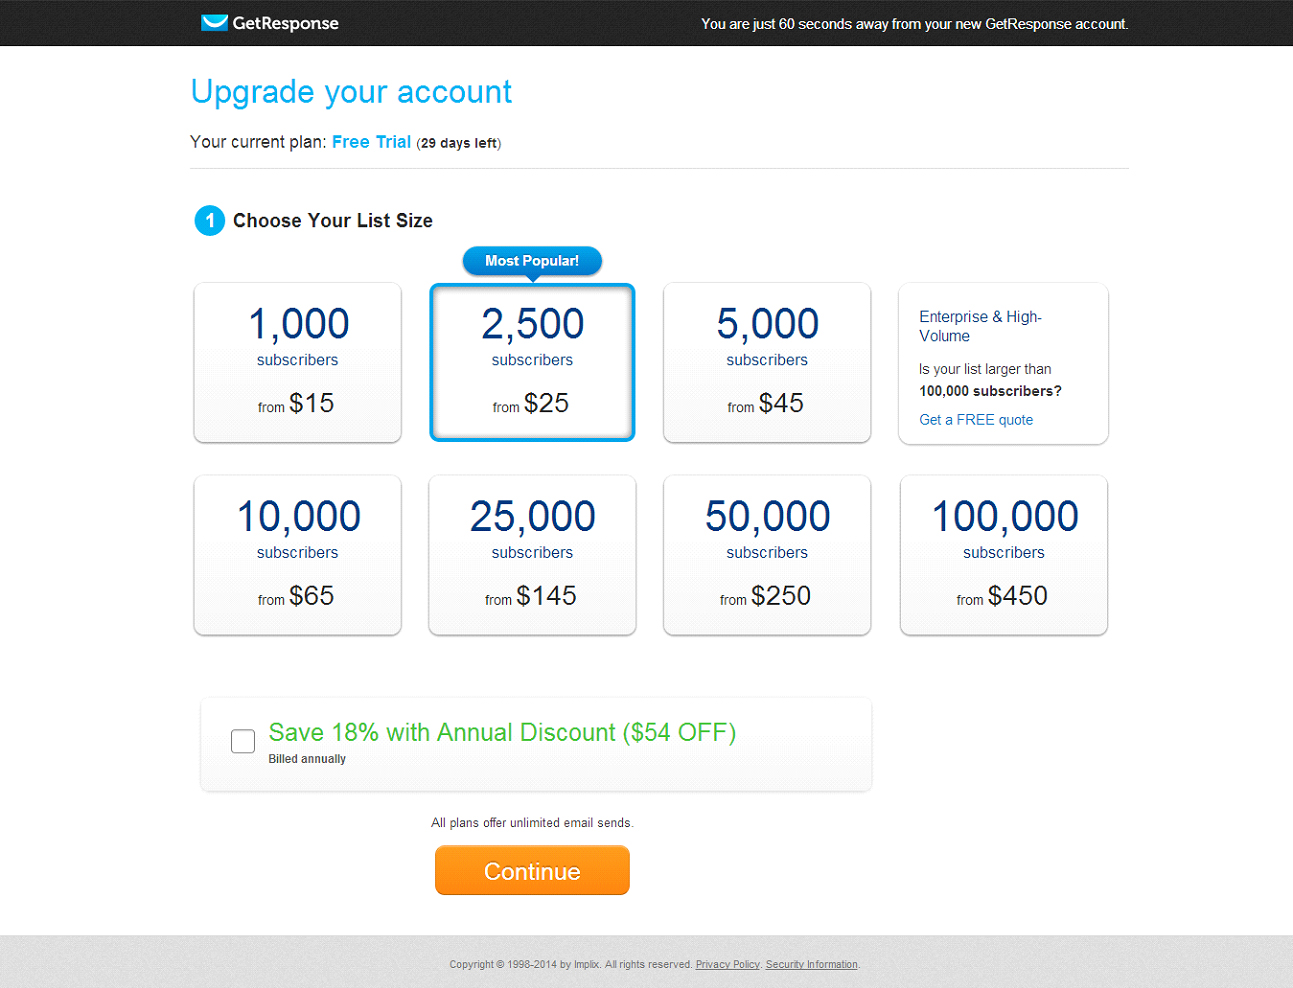The width and height of the screenshot is (1293, 988).
Task: Choose the 5,000 subscribers plan
Action: pos(767,362)
